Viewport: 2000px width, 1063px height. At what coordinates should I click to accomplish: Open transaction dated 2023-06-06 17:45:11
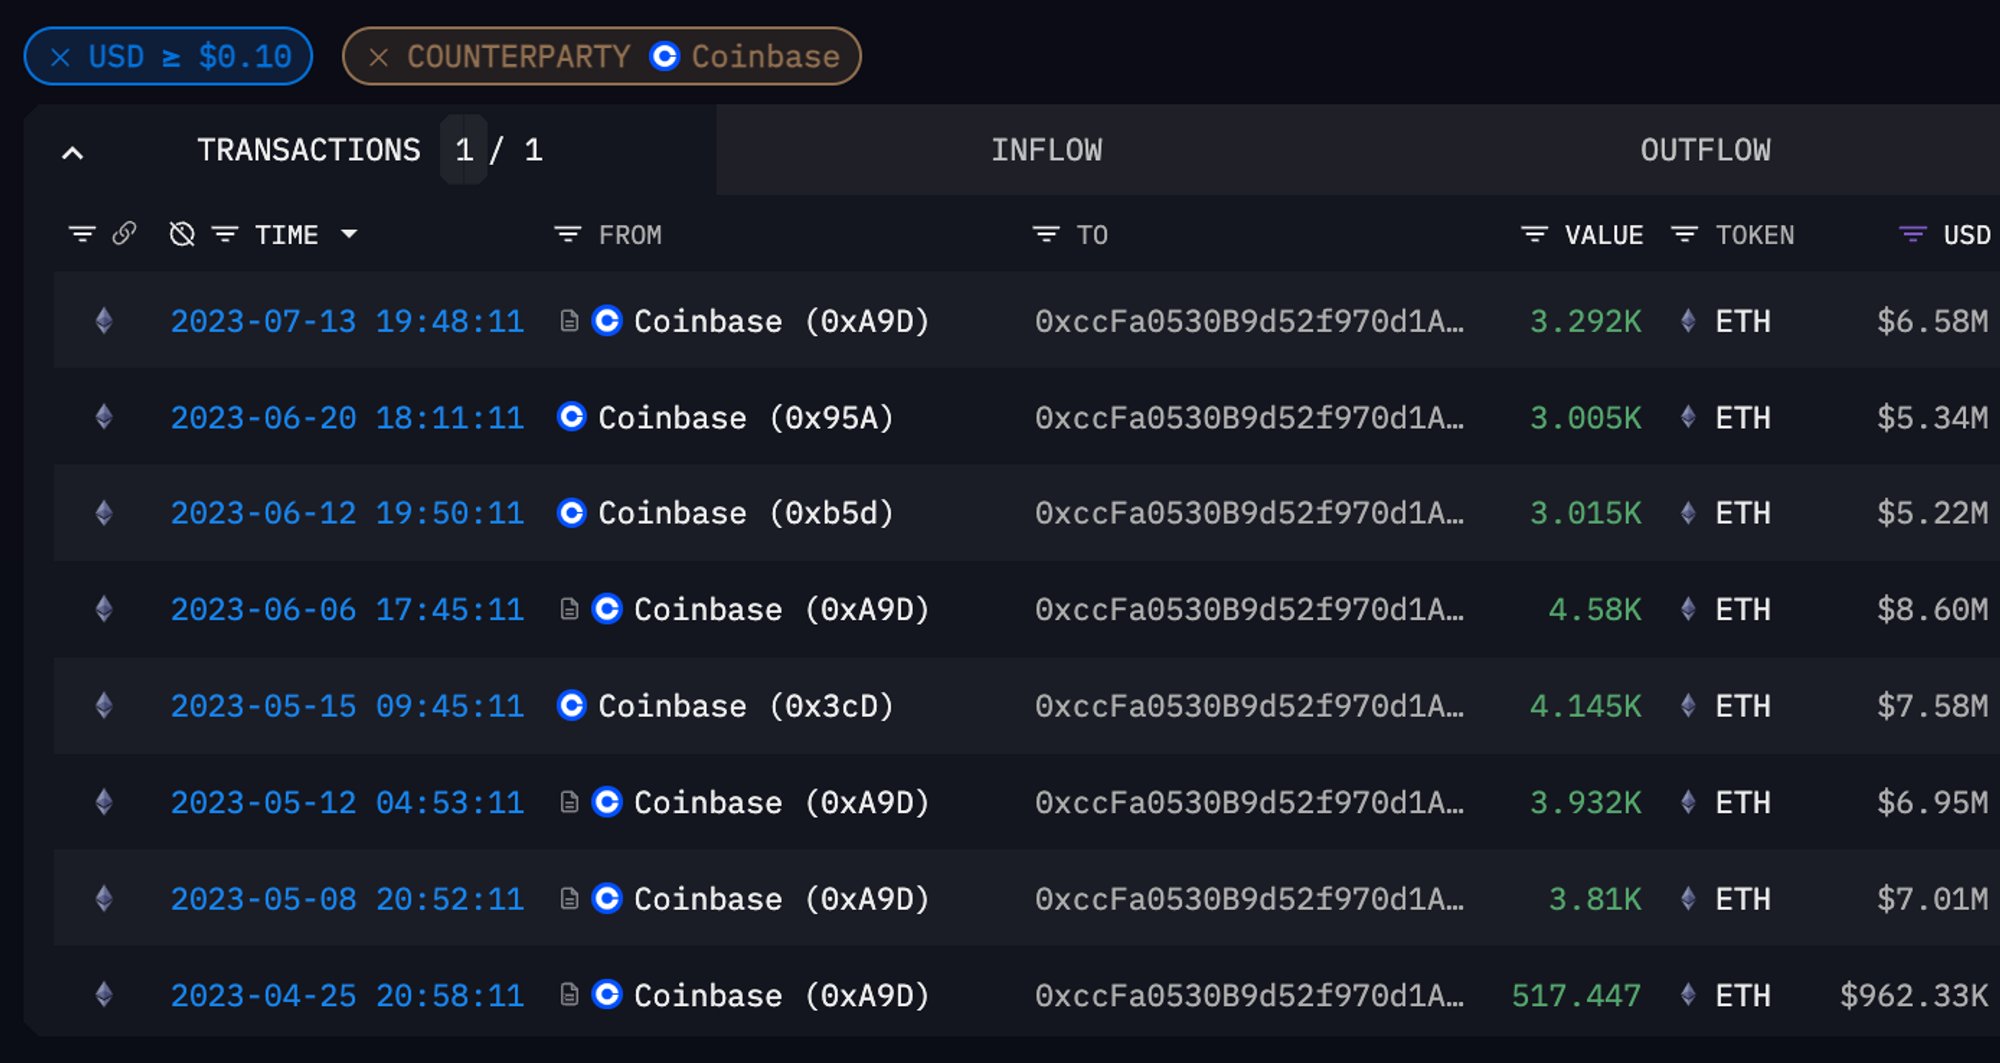(x=347, y=609)
